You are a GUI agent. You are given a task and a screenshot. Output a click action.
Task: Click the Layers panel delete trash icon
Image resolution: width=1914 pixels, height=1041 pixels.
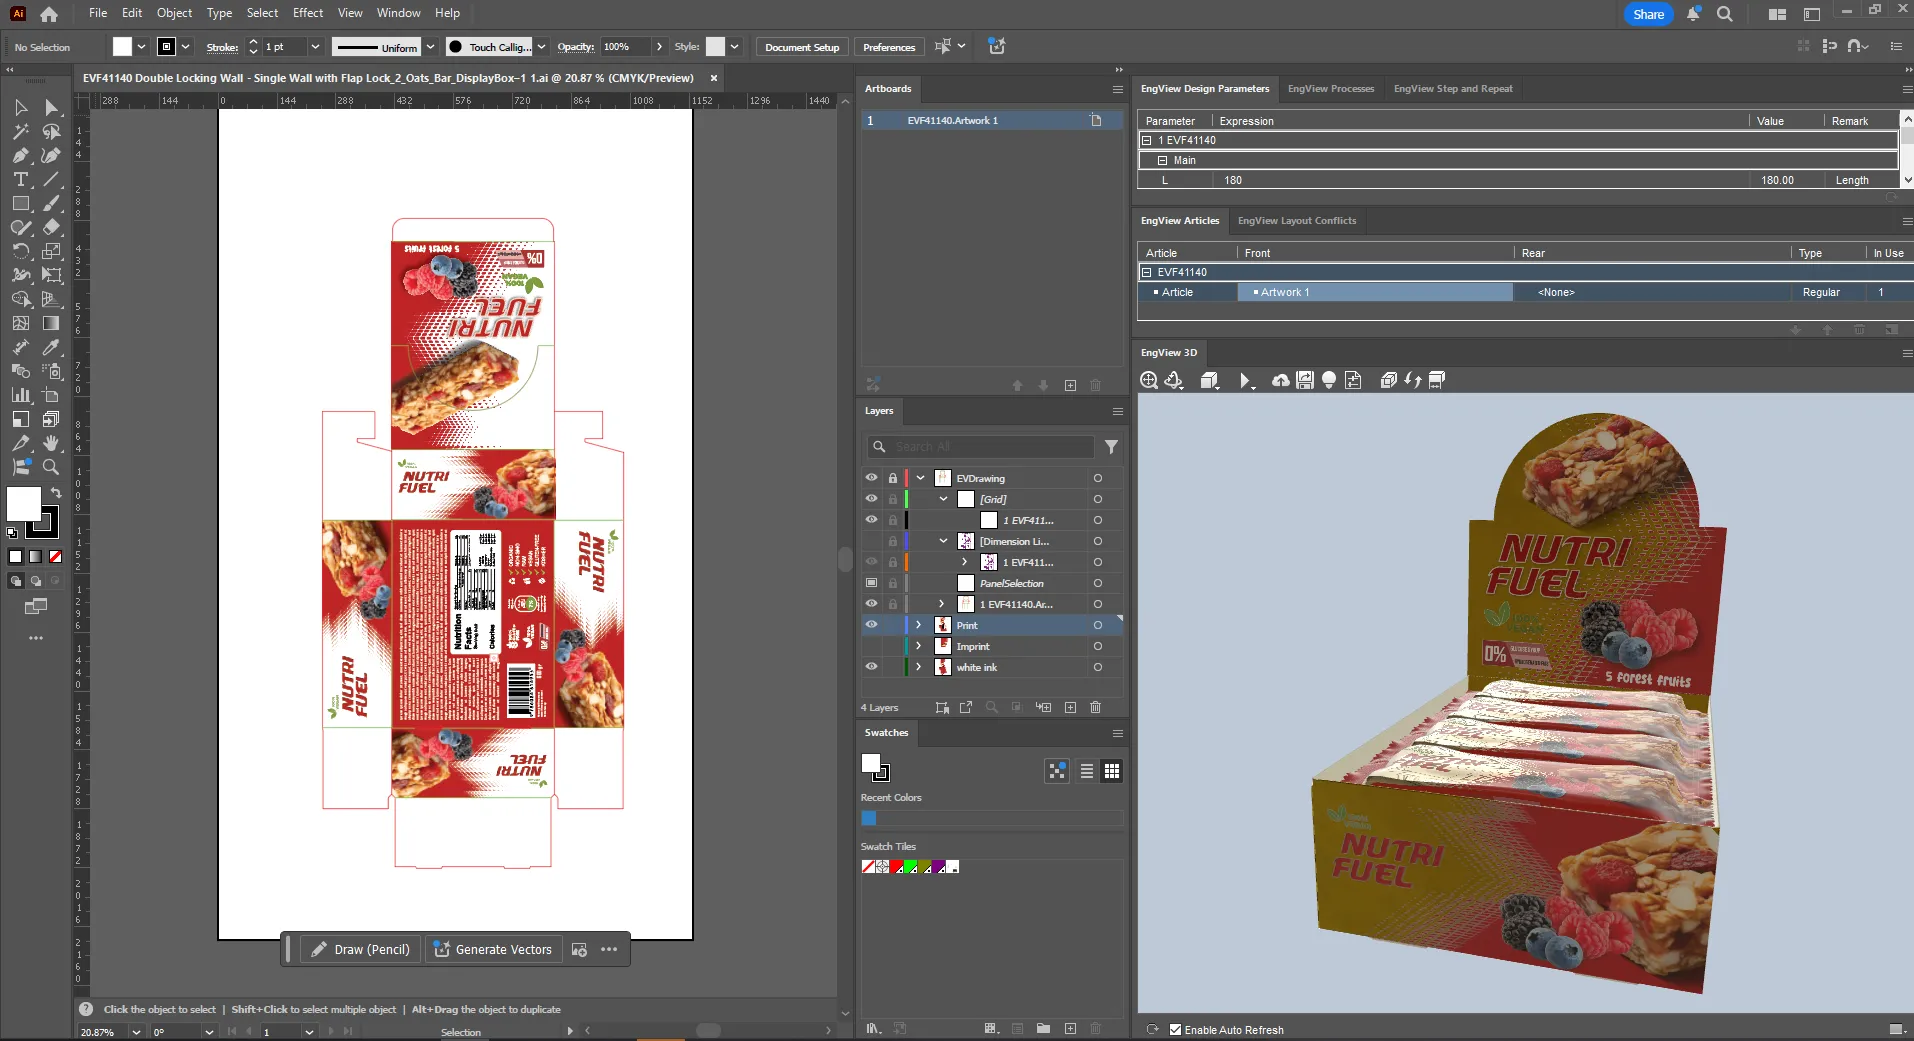pos(1095,707)
